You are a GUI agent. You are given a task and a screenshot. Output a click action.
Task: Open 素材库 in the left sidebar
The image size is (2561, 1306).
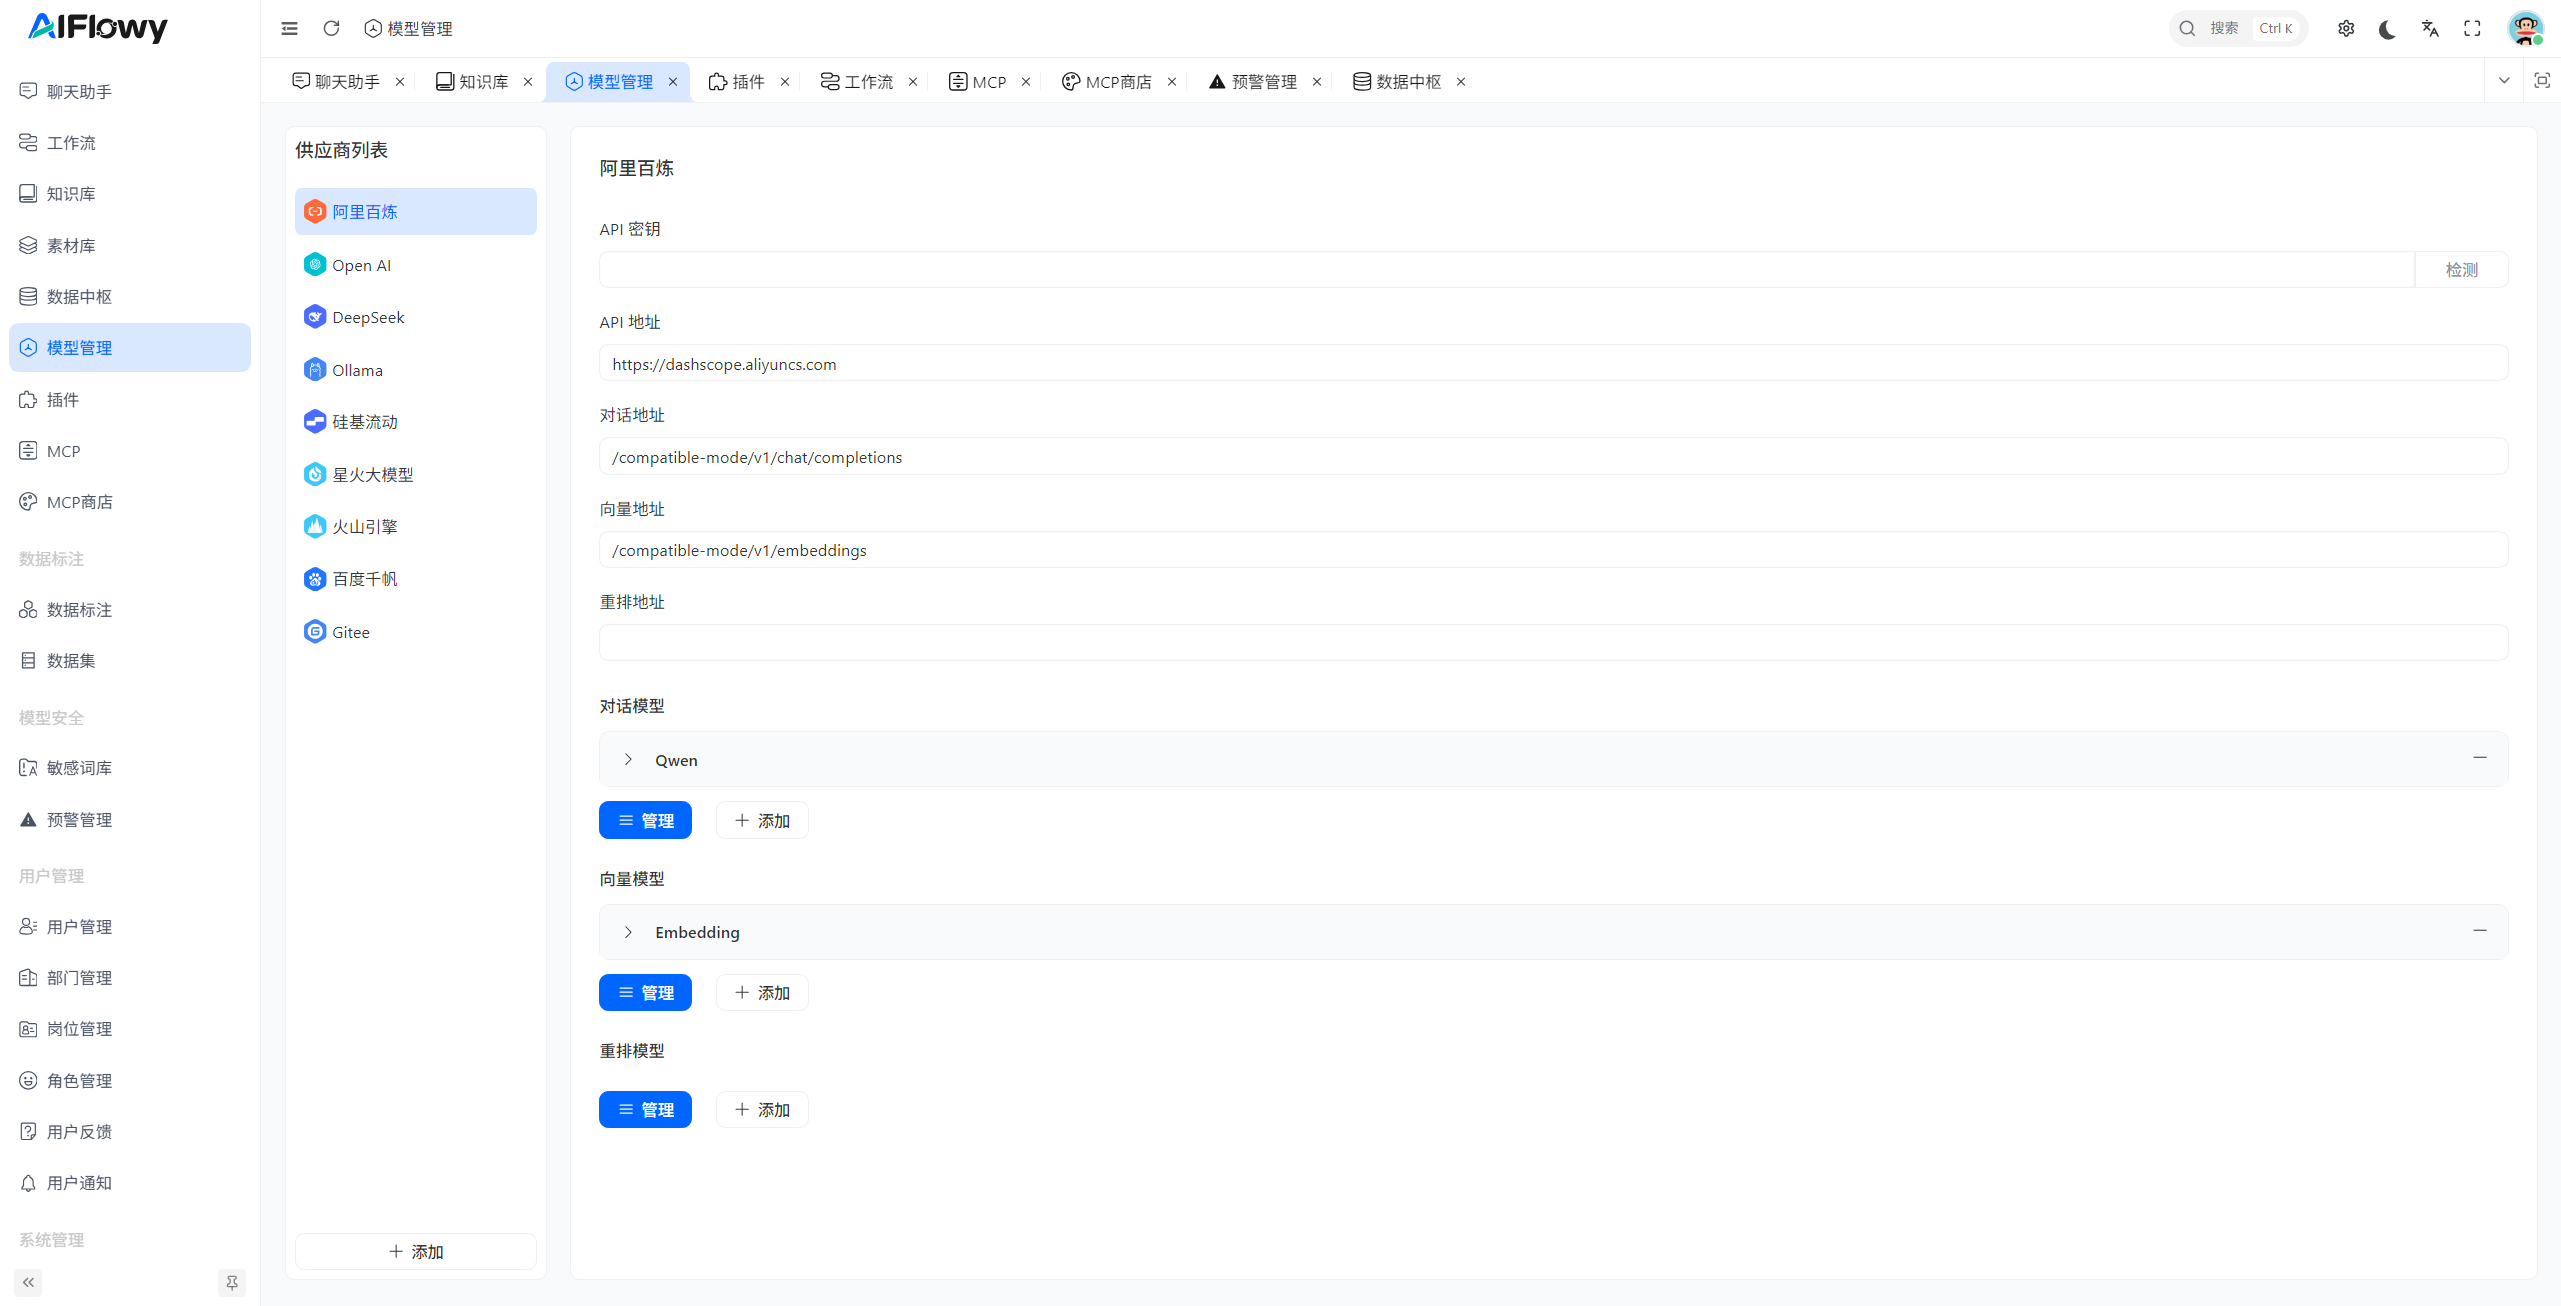(71, 245)
